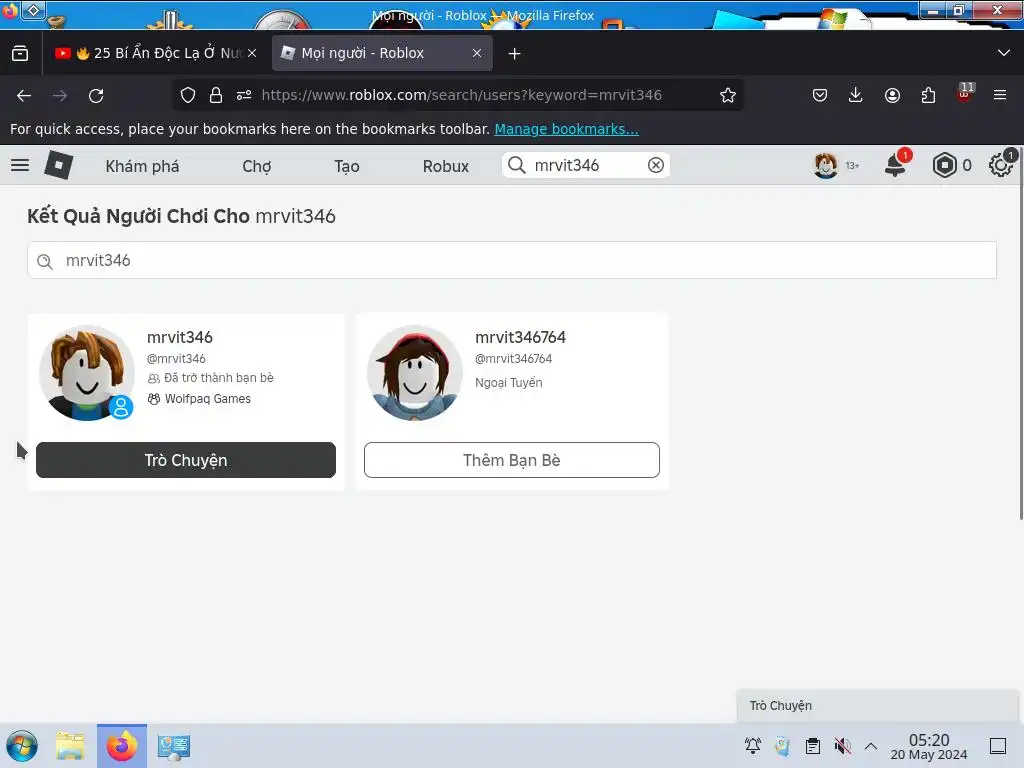Image resolution: width=1024 pixels, height=768 pixels.
Task: Select the Mọi người - Roblox tab
Action: [x=382, y=54]
